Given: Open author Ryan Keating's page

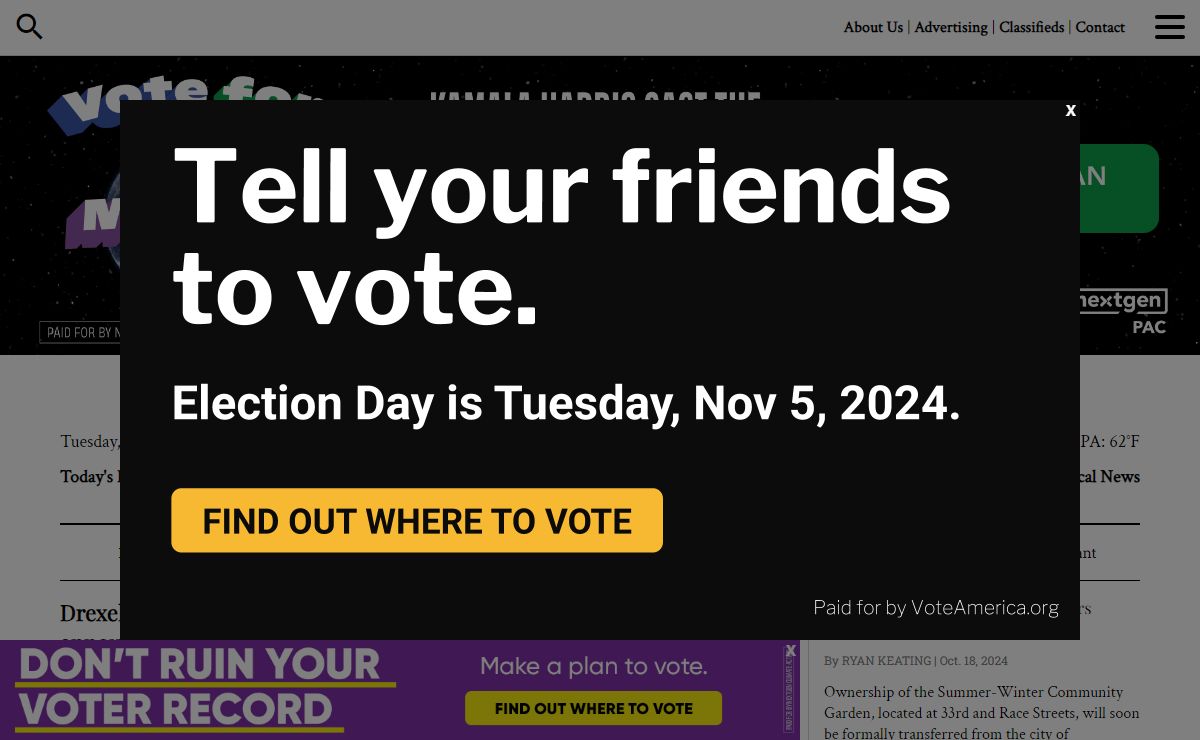Looking at the screenshot, I should [886, 661].
